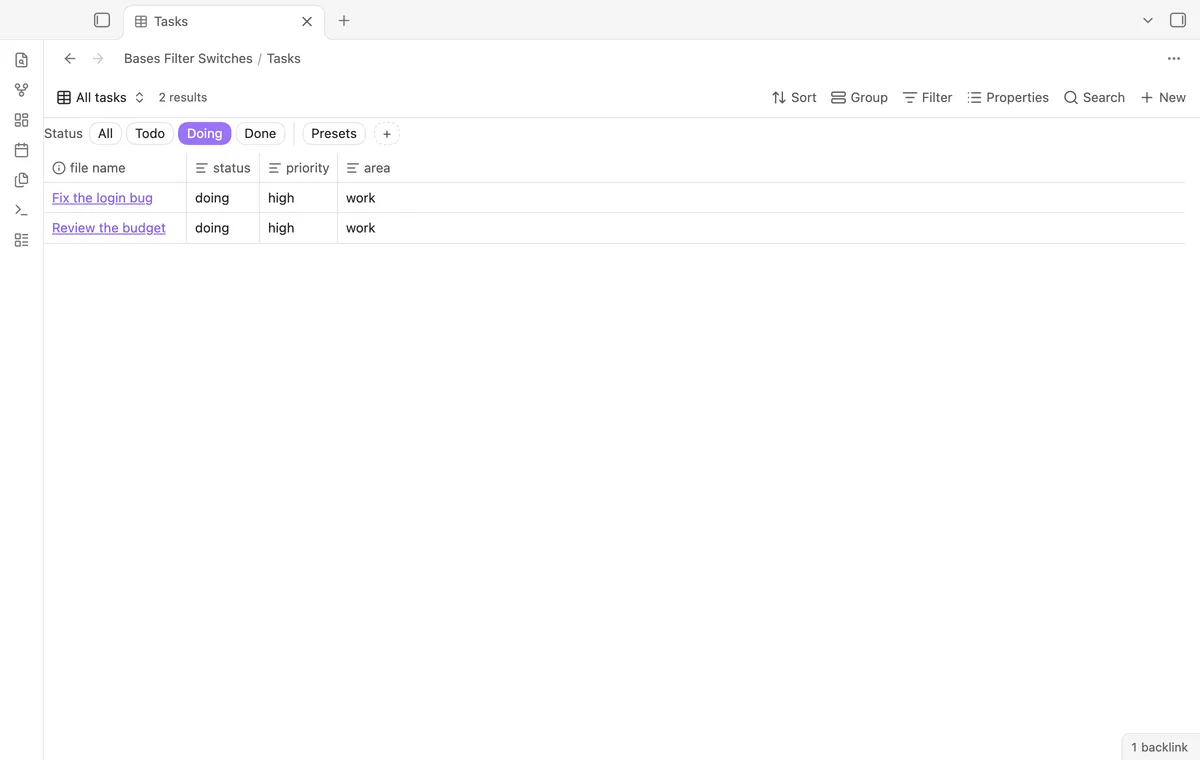Open the Filter menu

[927, 97]
